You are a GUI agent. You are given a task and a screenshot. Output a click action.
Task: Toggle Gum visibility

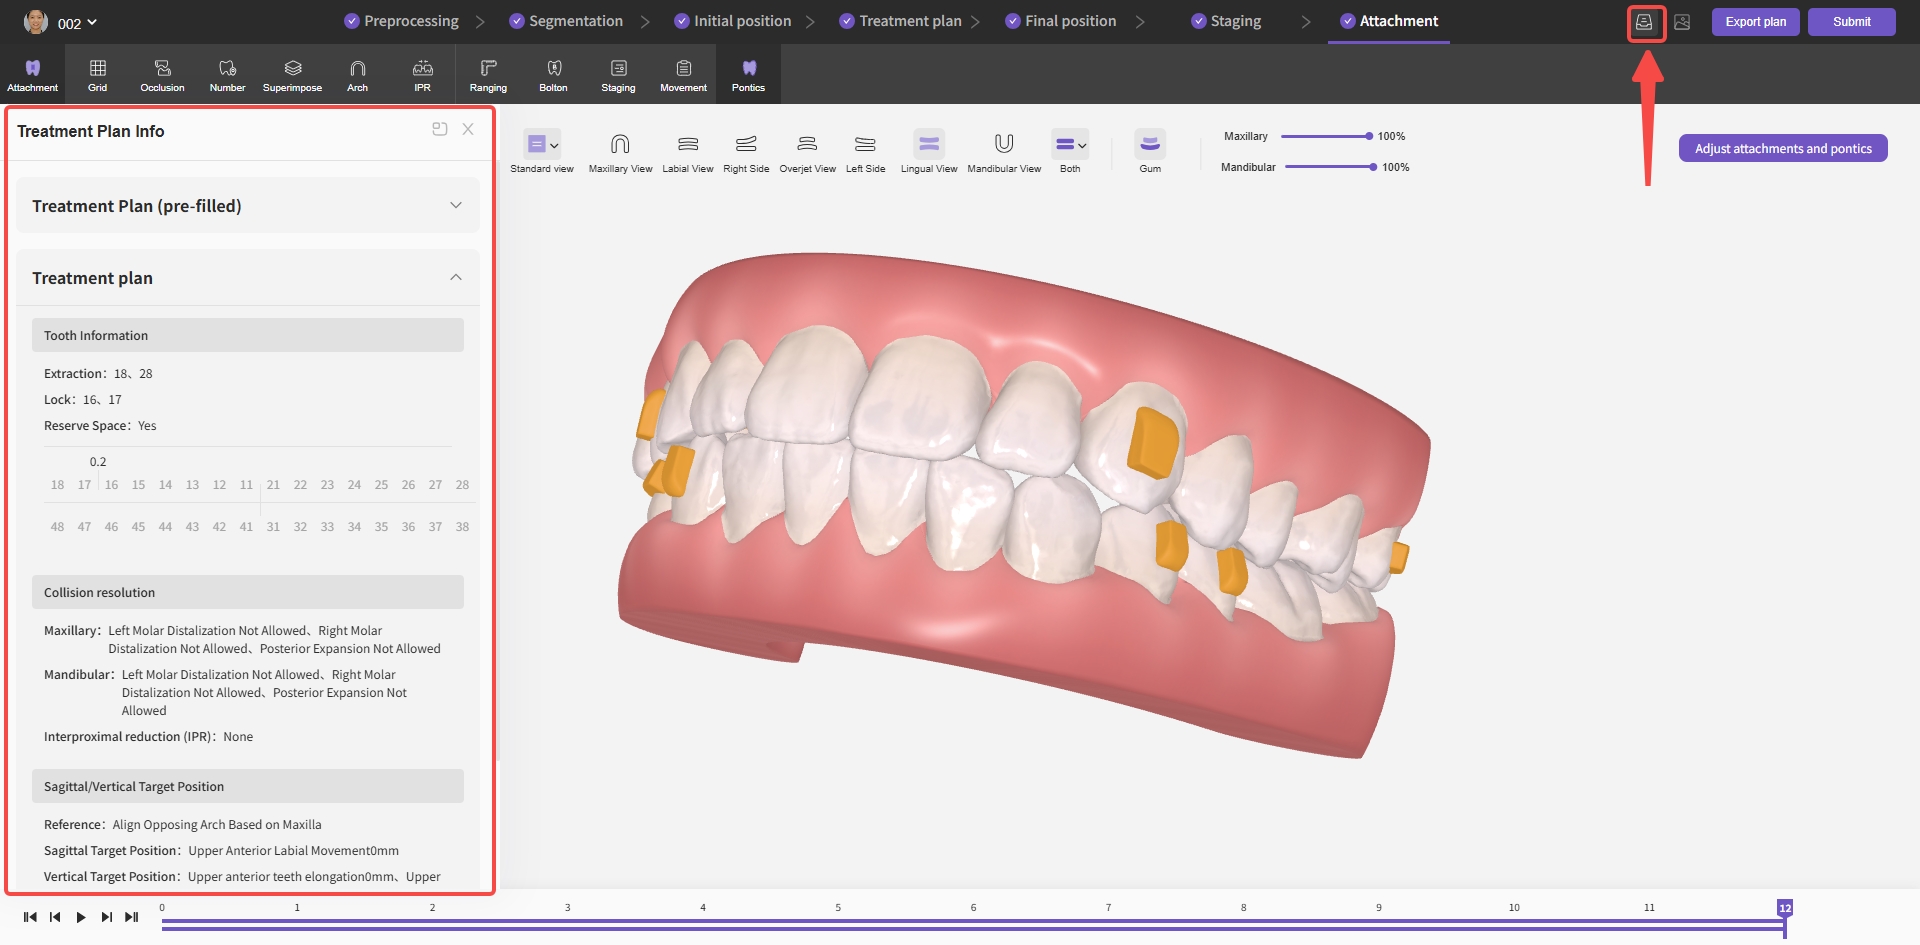coord(1150,151)
